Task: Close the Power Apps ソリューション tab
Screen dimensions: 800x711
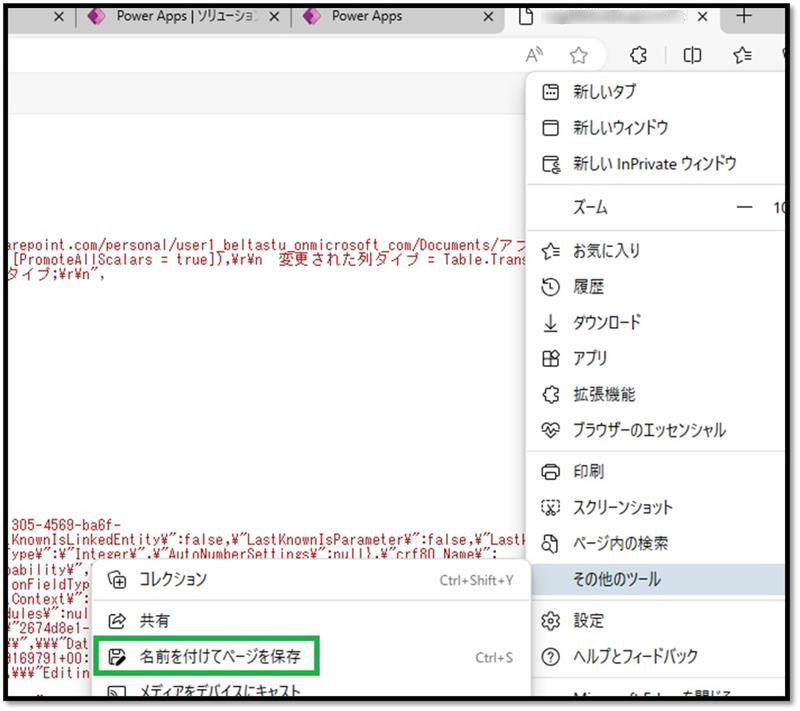Action: (274, 17)
